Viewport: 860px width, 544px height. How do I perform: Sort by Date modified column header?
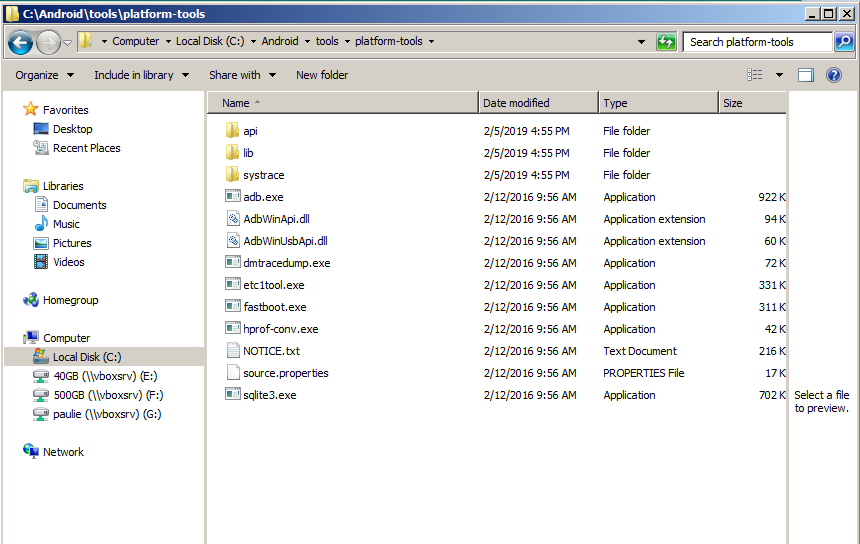tap(539, 103)
